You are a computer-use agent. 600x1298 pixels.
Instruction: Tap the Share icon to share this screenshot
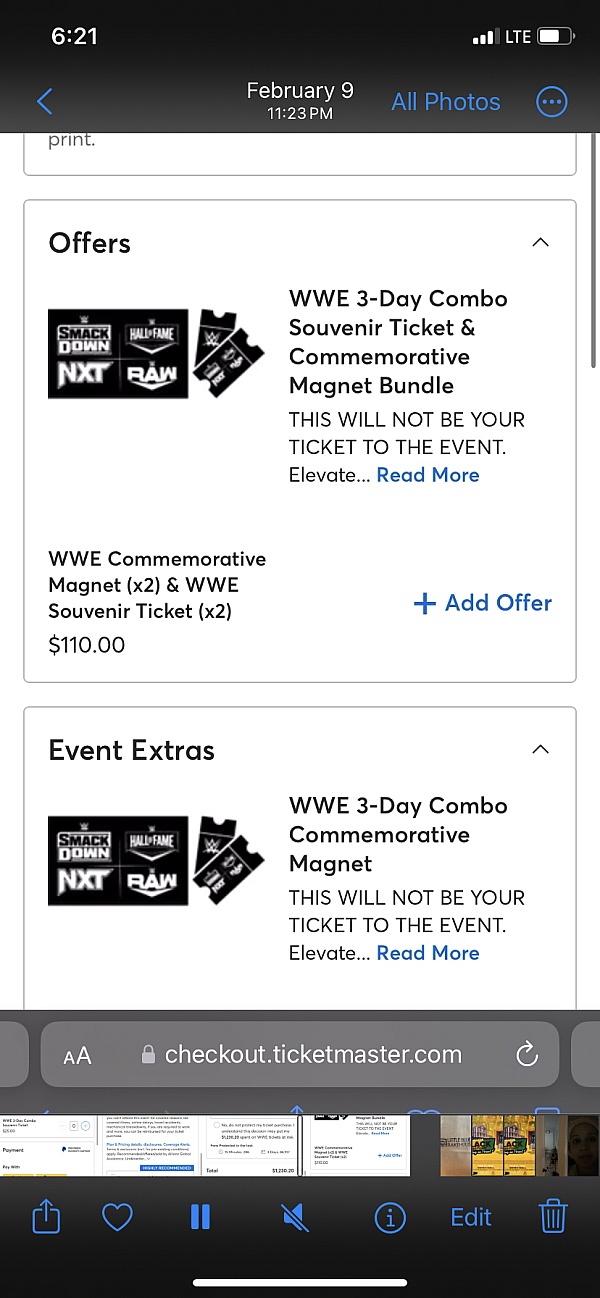(46, 1216)
